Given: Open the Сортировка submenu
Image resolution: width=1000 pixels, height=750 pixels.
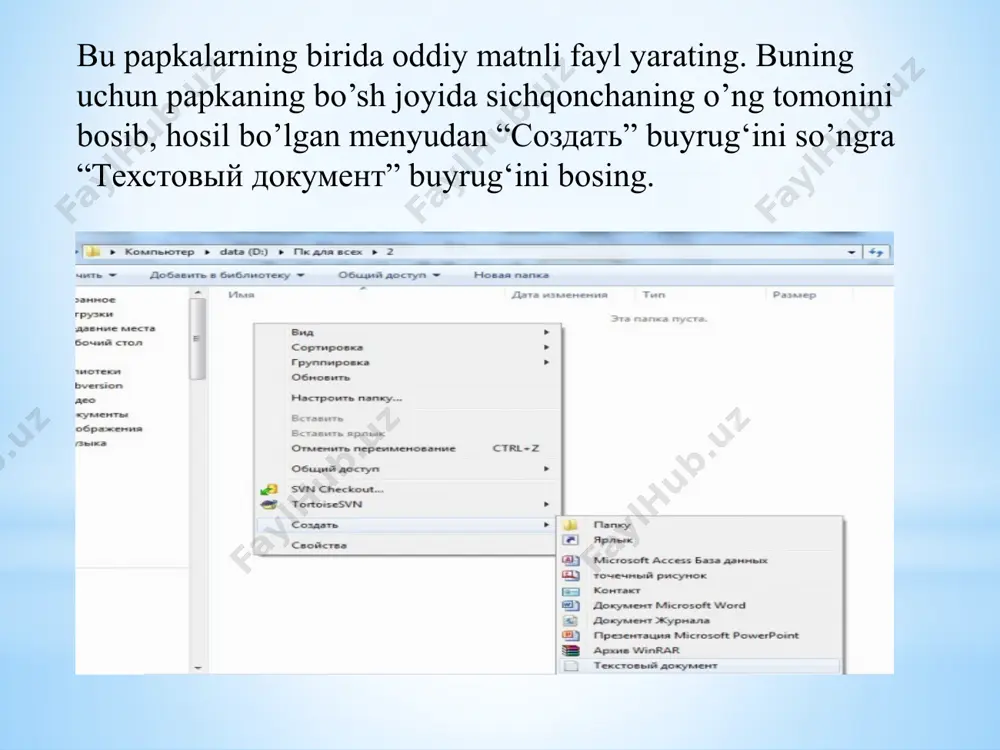Looking at the screenshot, I should click(408, 348).
